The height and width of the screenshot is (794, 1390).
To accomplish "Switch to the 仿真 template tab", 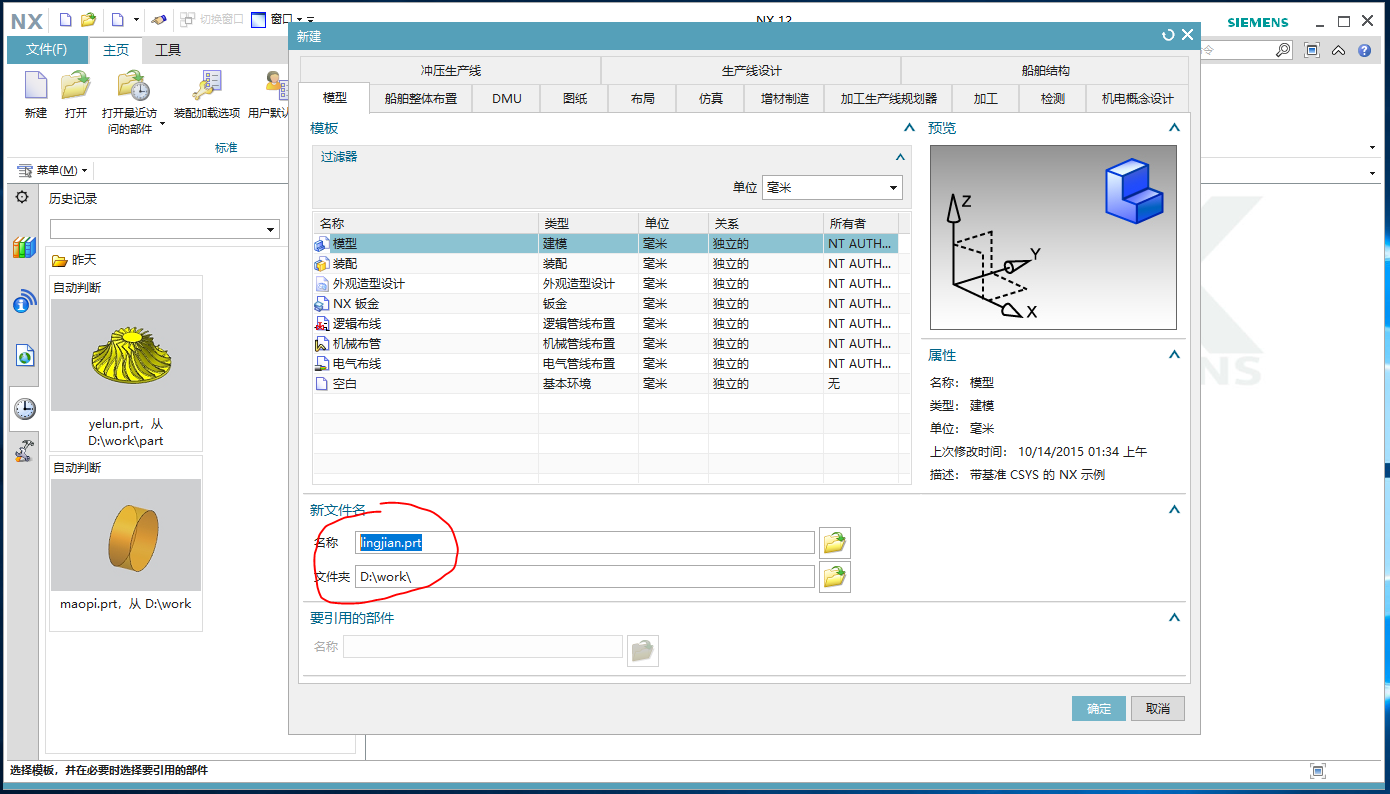I will pos(711,98).
